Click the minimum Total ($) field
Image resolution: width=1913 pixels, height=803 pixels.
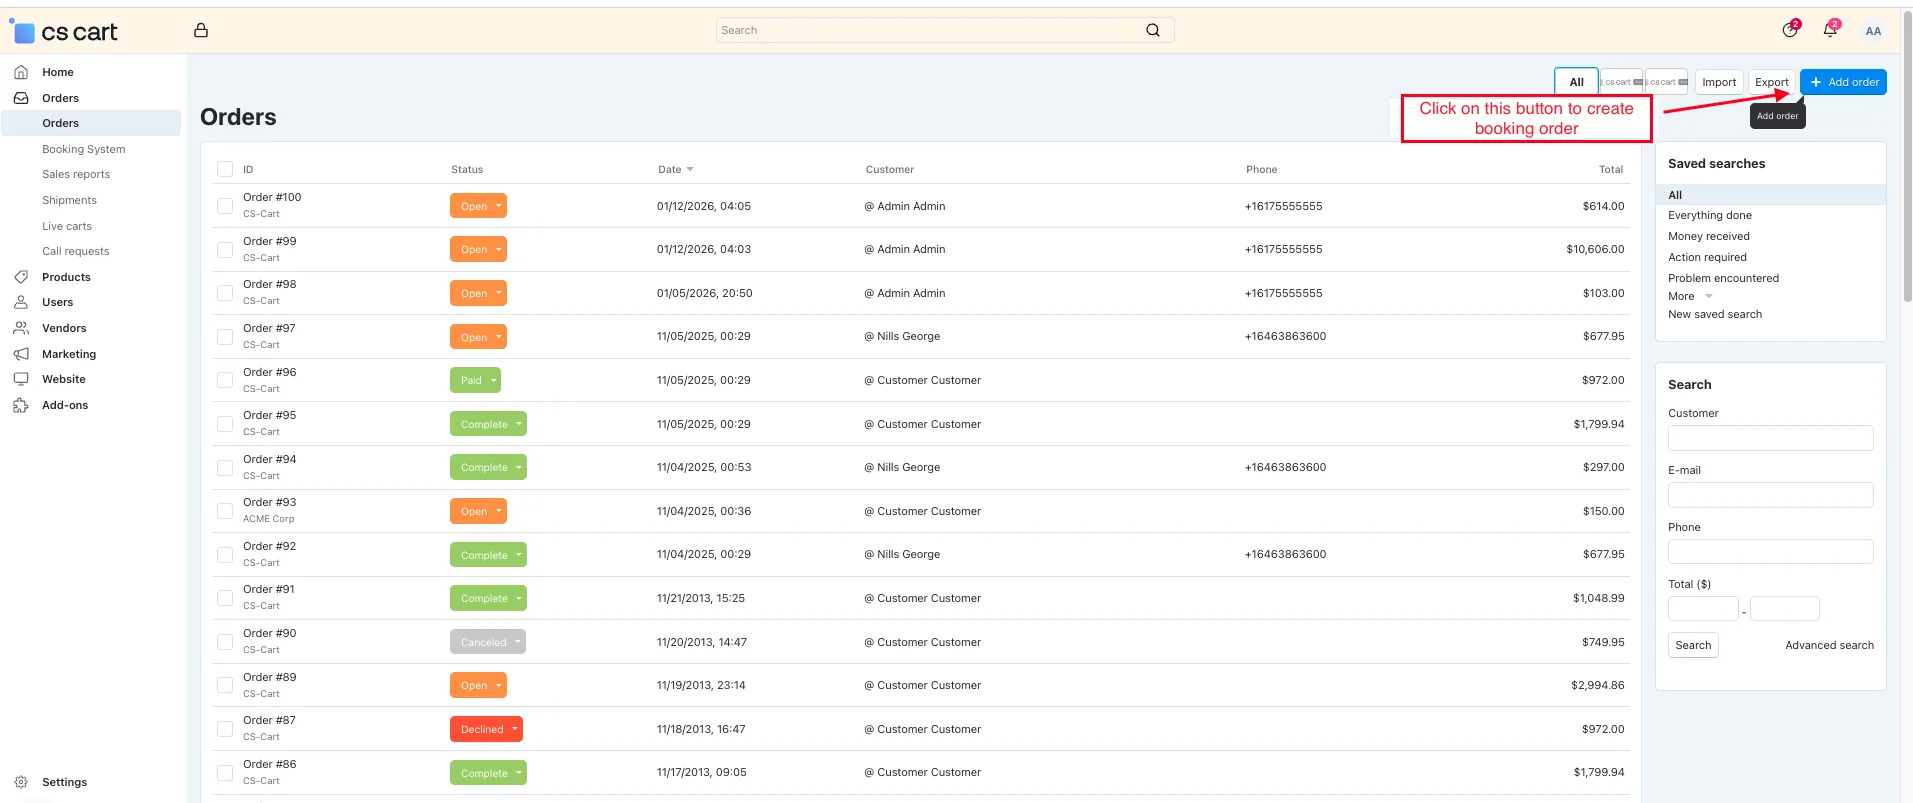1703,608
